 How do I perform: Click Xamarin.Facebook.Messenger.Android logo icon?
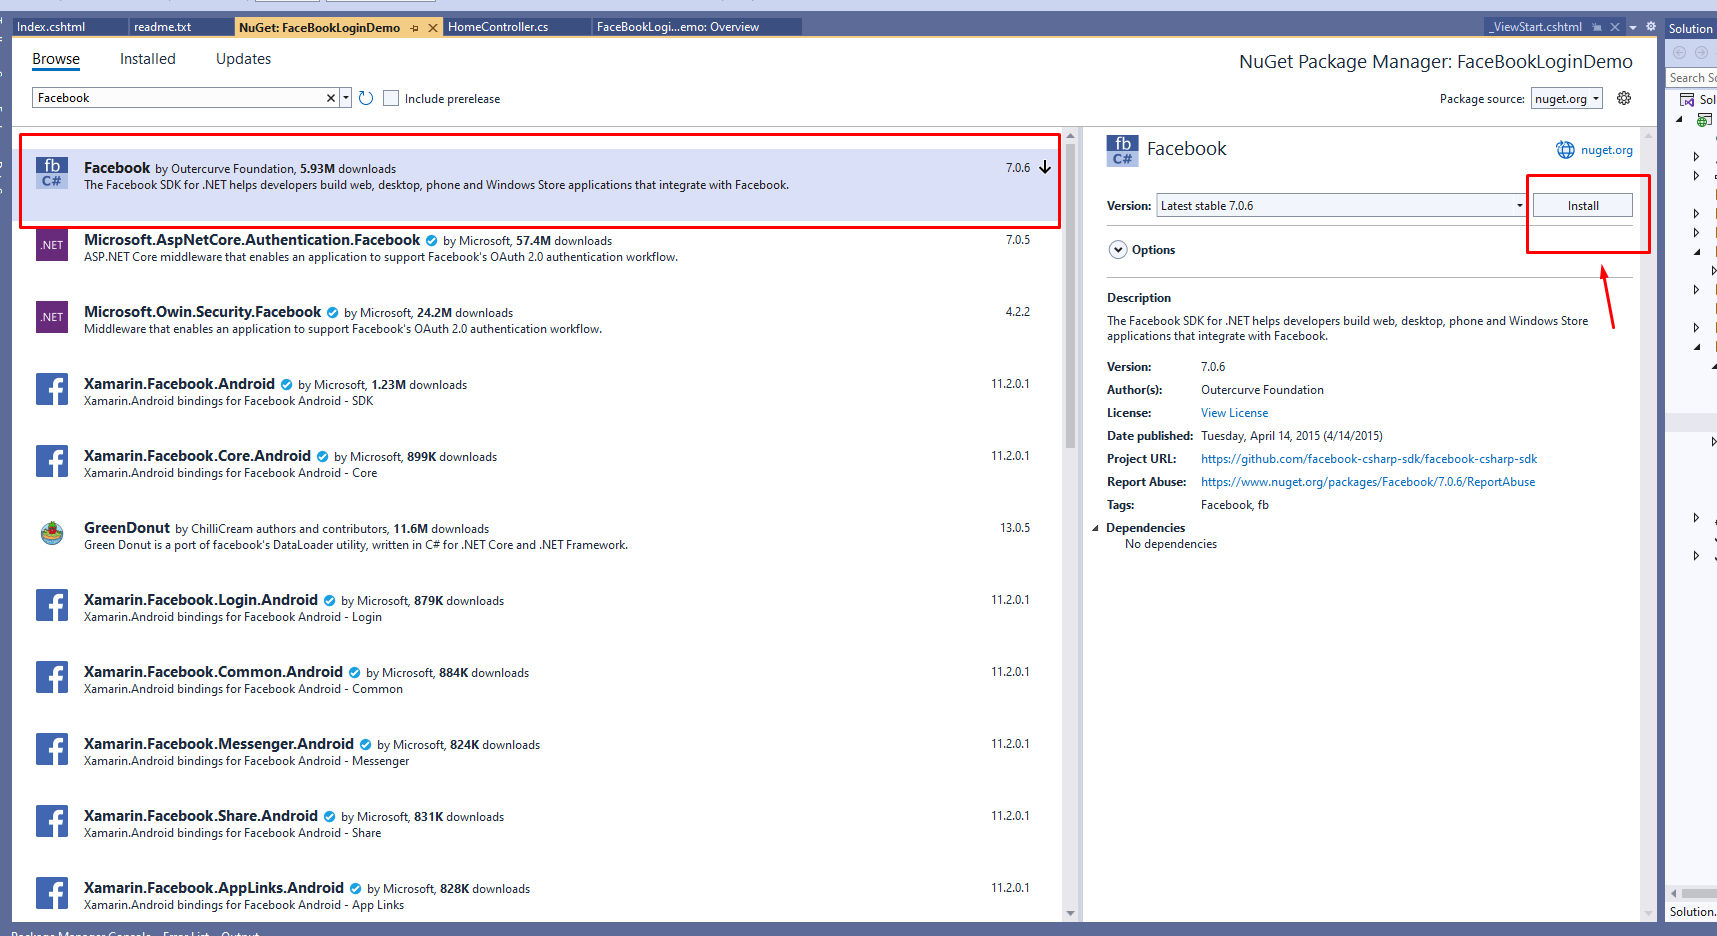click(52, 749)
